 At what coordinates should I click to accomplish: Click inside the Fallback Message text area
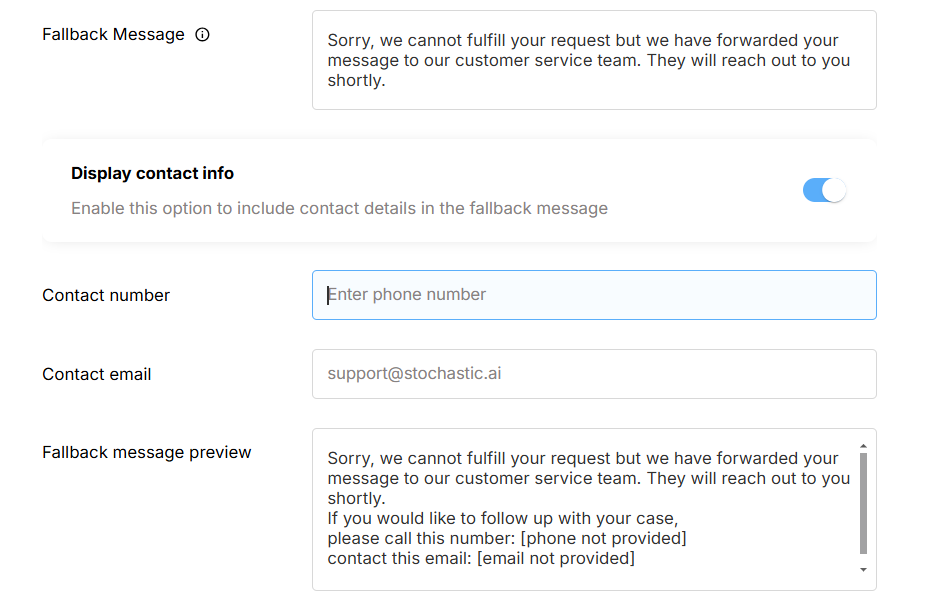594,60
